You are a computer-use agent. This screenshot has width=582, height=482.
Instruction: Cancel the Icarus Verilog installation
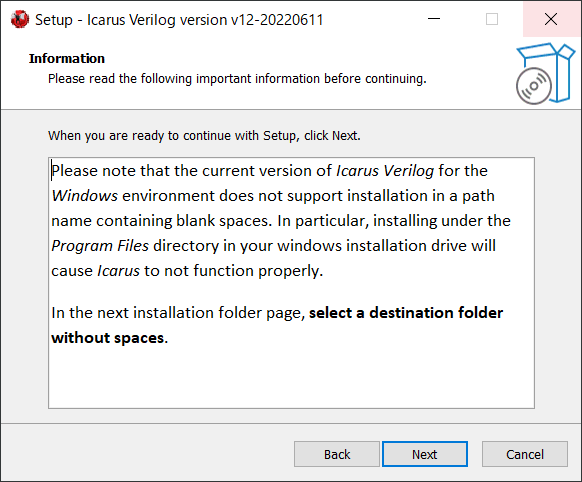524,454
